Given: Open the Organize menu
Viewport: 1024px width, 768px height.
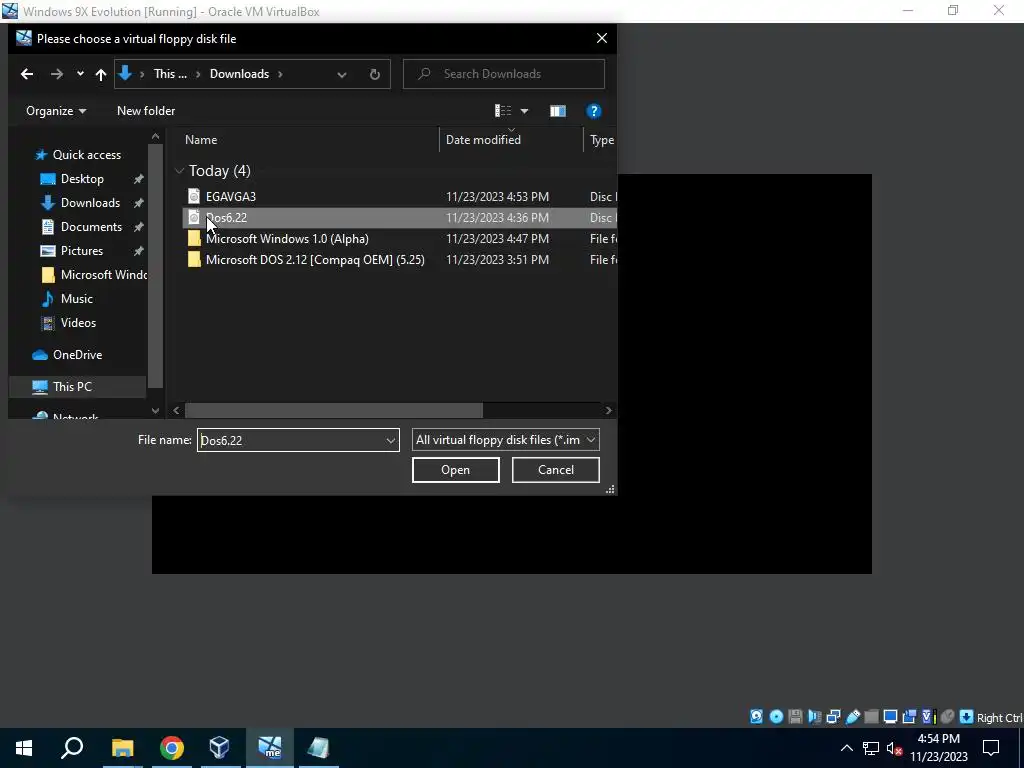Looking at the screenshot, I should click(x=56, y=111).
